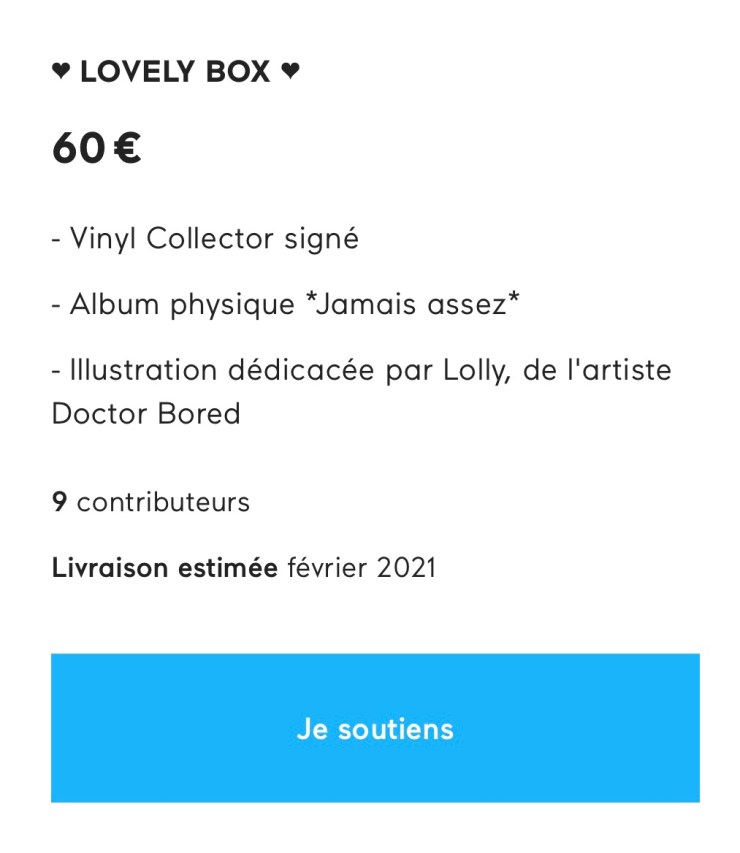Screen dimensions: 740x853
Task: Click the Vinyl Collector signé line
Action: pos(205,239)
